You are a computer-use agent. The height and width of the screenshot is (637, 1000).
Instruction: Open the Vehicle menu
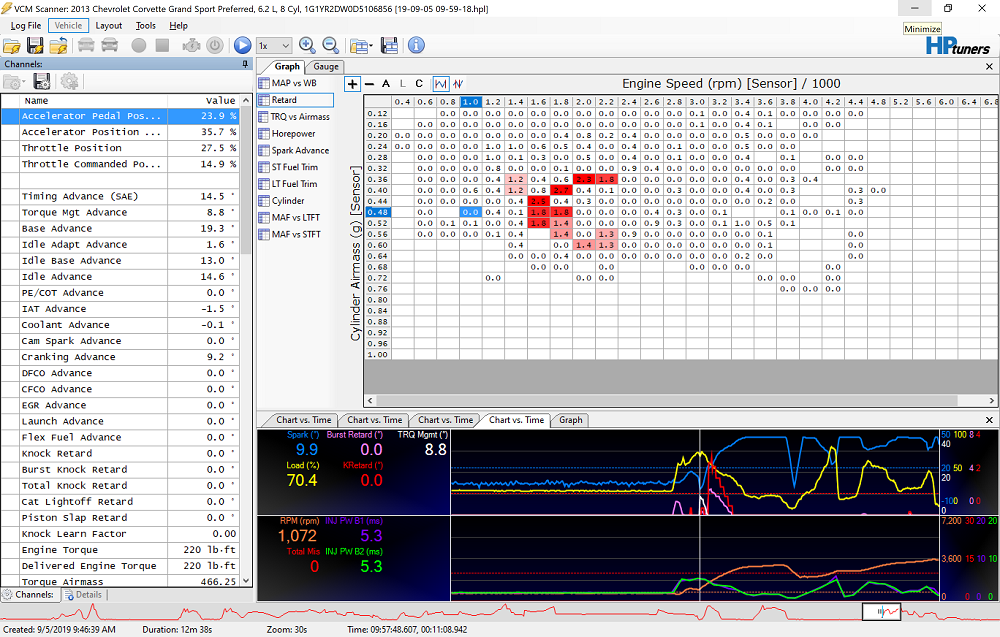(68, 25)
